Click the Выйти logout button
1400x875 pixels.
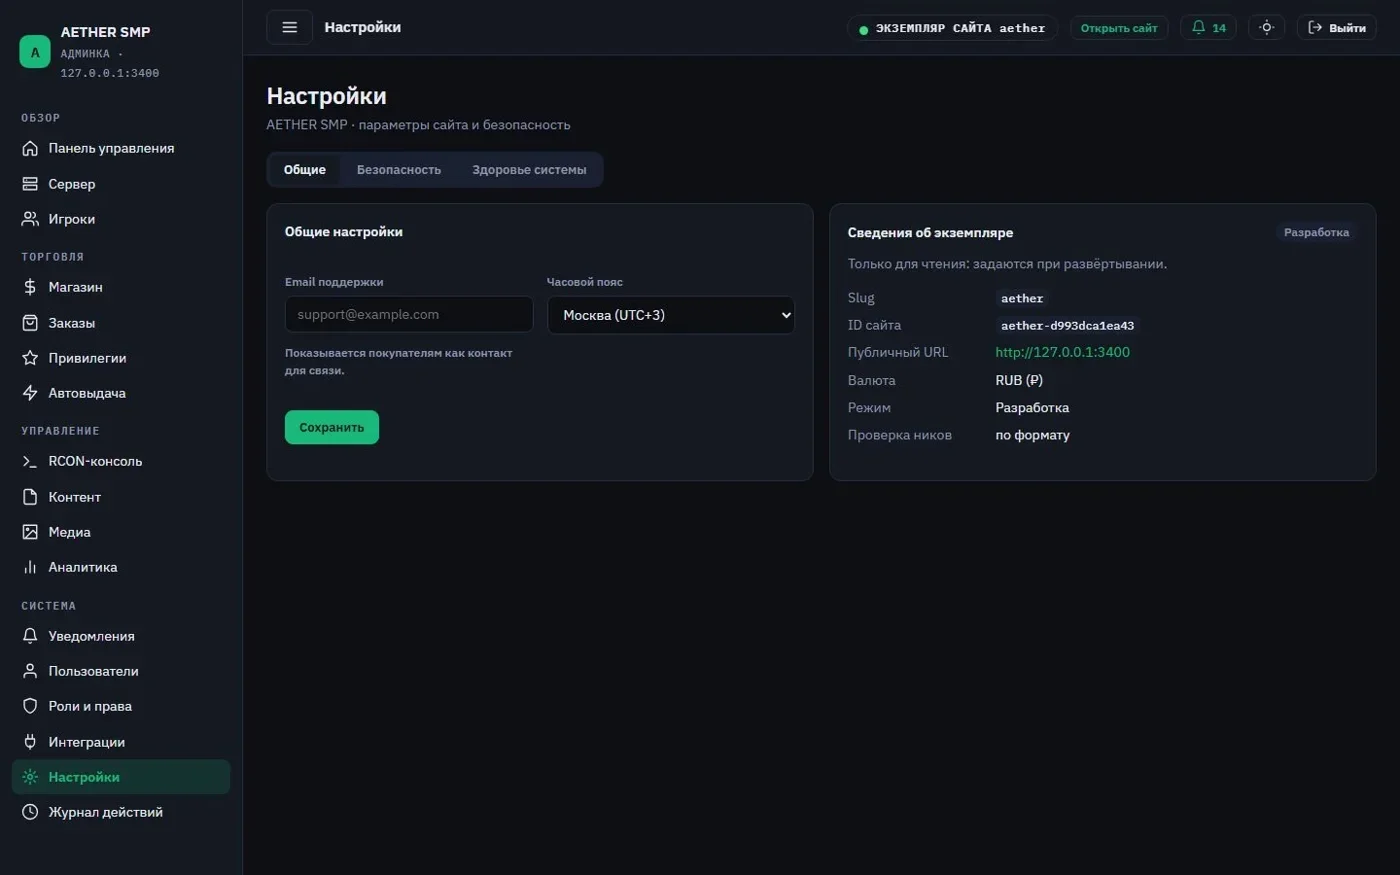(x=1337, y=27)
